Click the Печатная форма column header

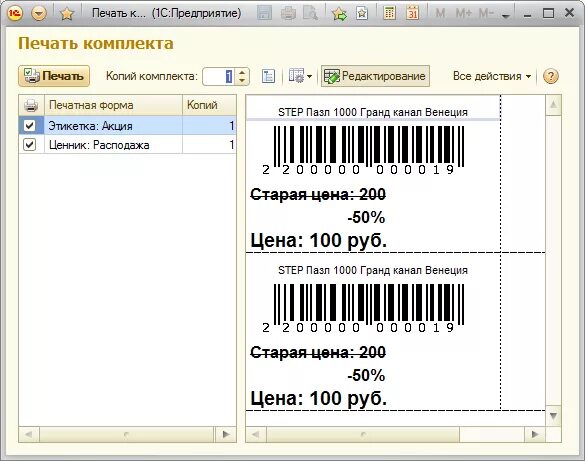tap(113, 105)
